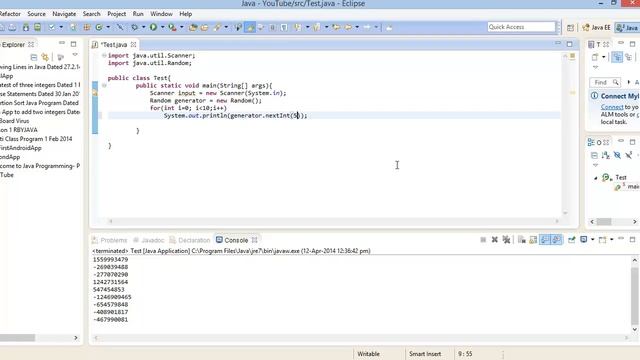Open the Search menu

pyautogui.click(x=91, y=14)
